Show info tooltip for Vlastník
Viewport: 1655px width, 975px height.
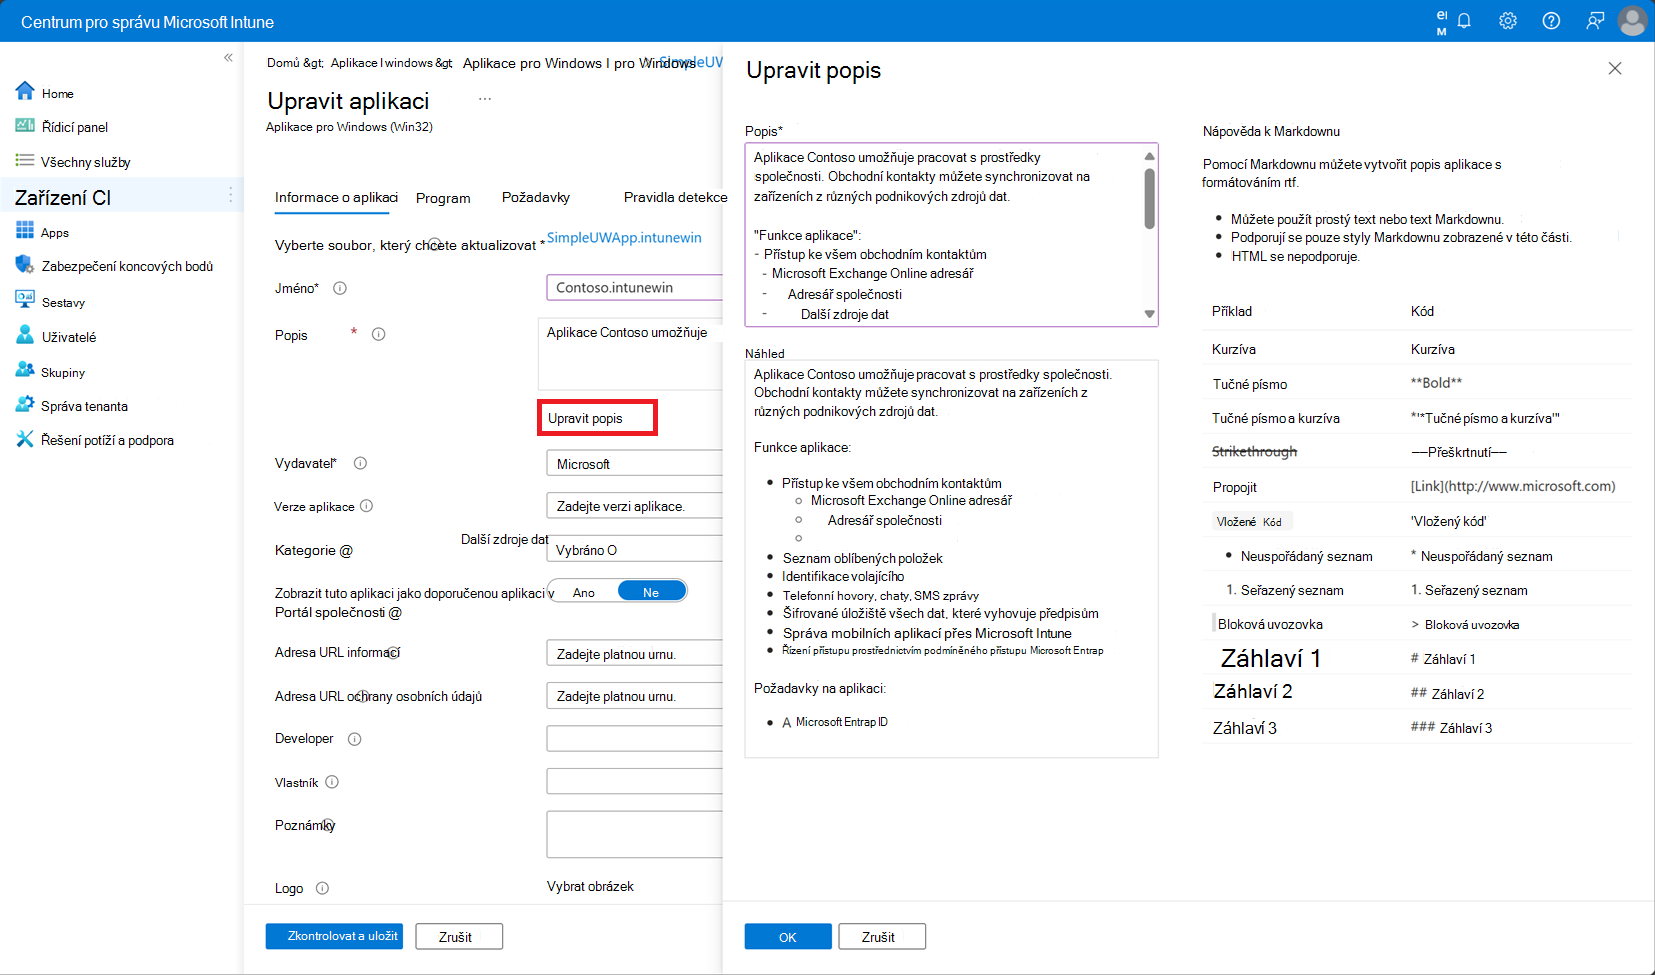333,782
